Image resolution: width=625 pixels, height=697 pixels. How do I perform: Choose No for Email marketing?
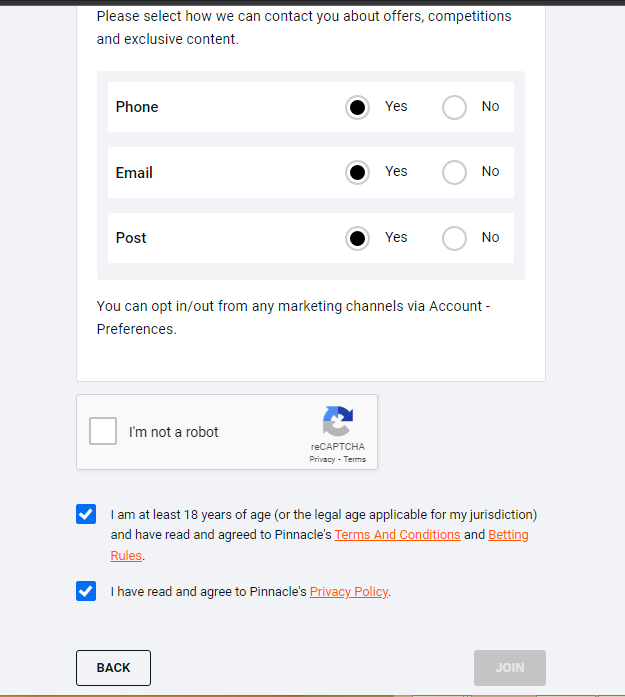[454, 172]
